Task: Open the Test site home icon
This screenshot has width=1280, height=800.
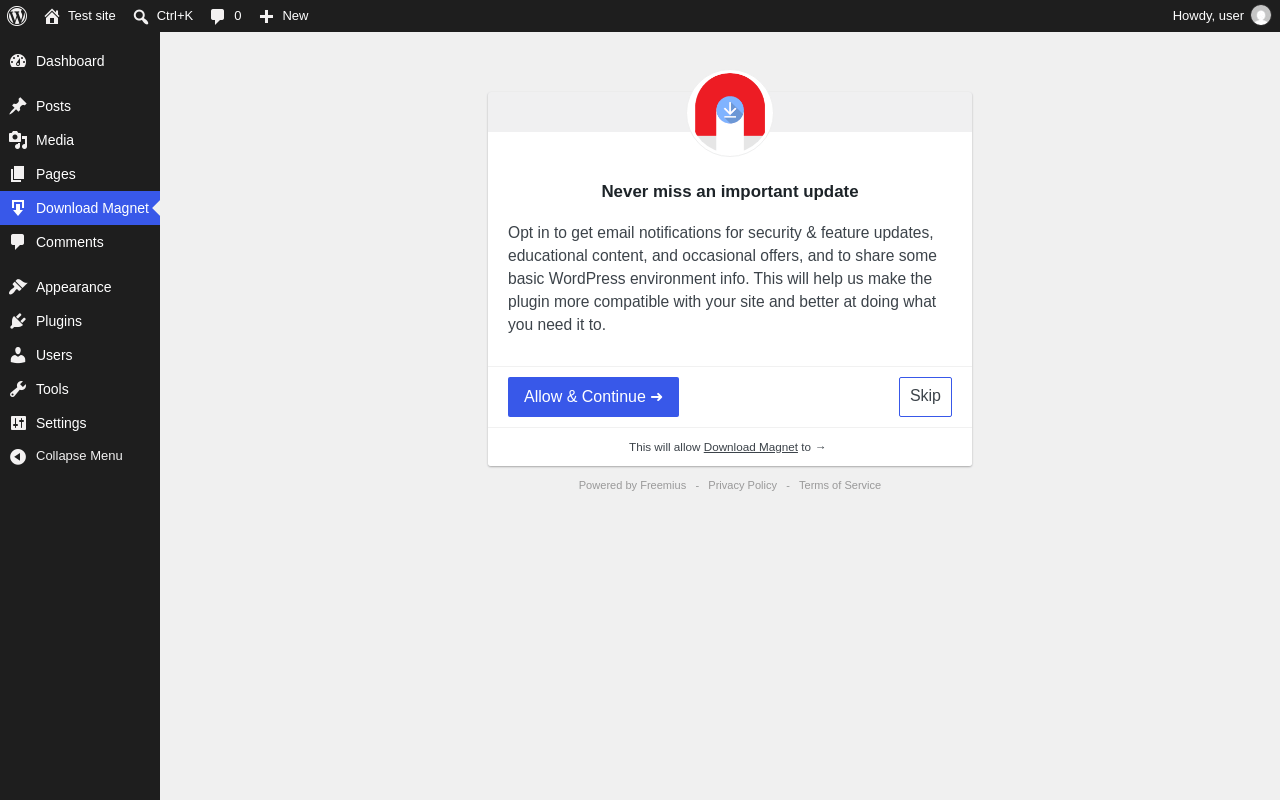Action: (x=52, y=16)
